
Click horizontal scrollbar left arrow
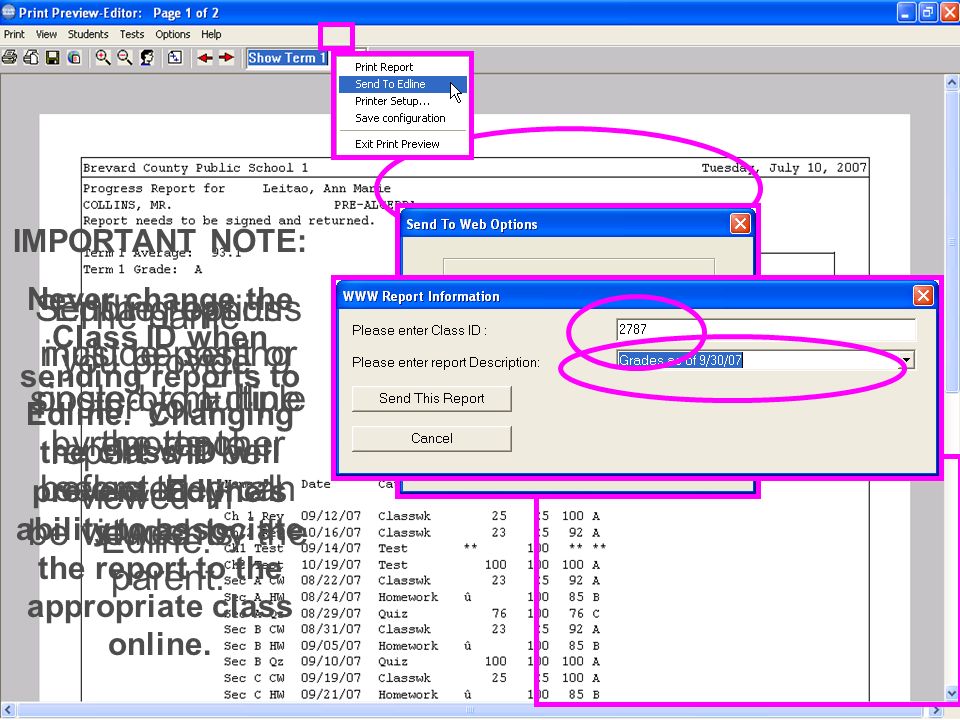[7, 711]
